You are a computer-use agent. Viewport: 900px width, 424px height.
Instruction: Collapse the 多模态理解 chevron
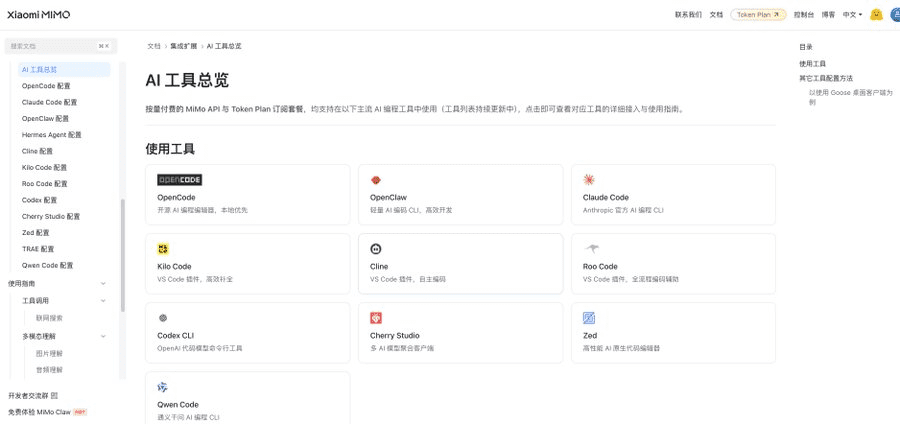pos(103,336)
